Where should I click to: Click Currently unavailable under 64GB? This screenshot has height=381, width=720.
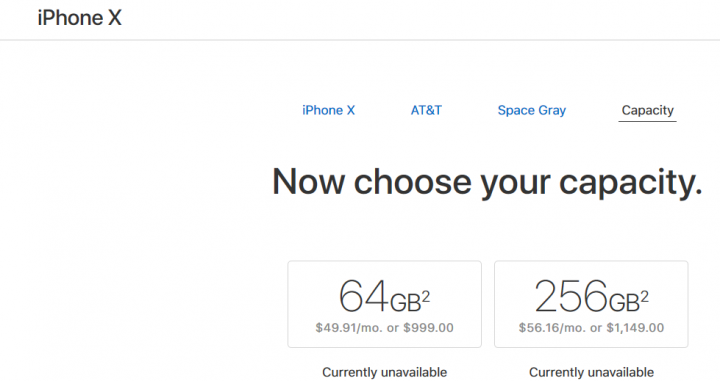pos(384,372)
